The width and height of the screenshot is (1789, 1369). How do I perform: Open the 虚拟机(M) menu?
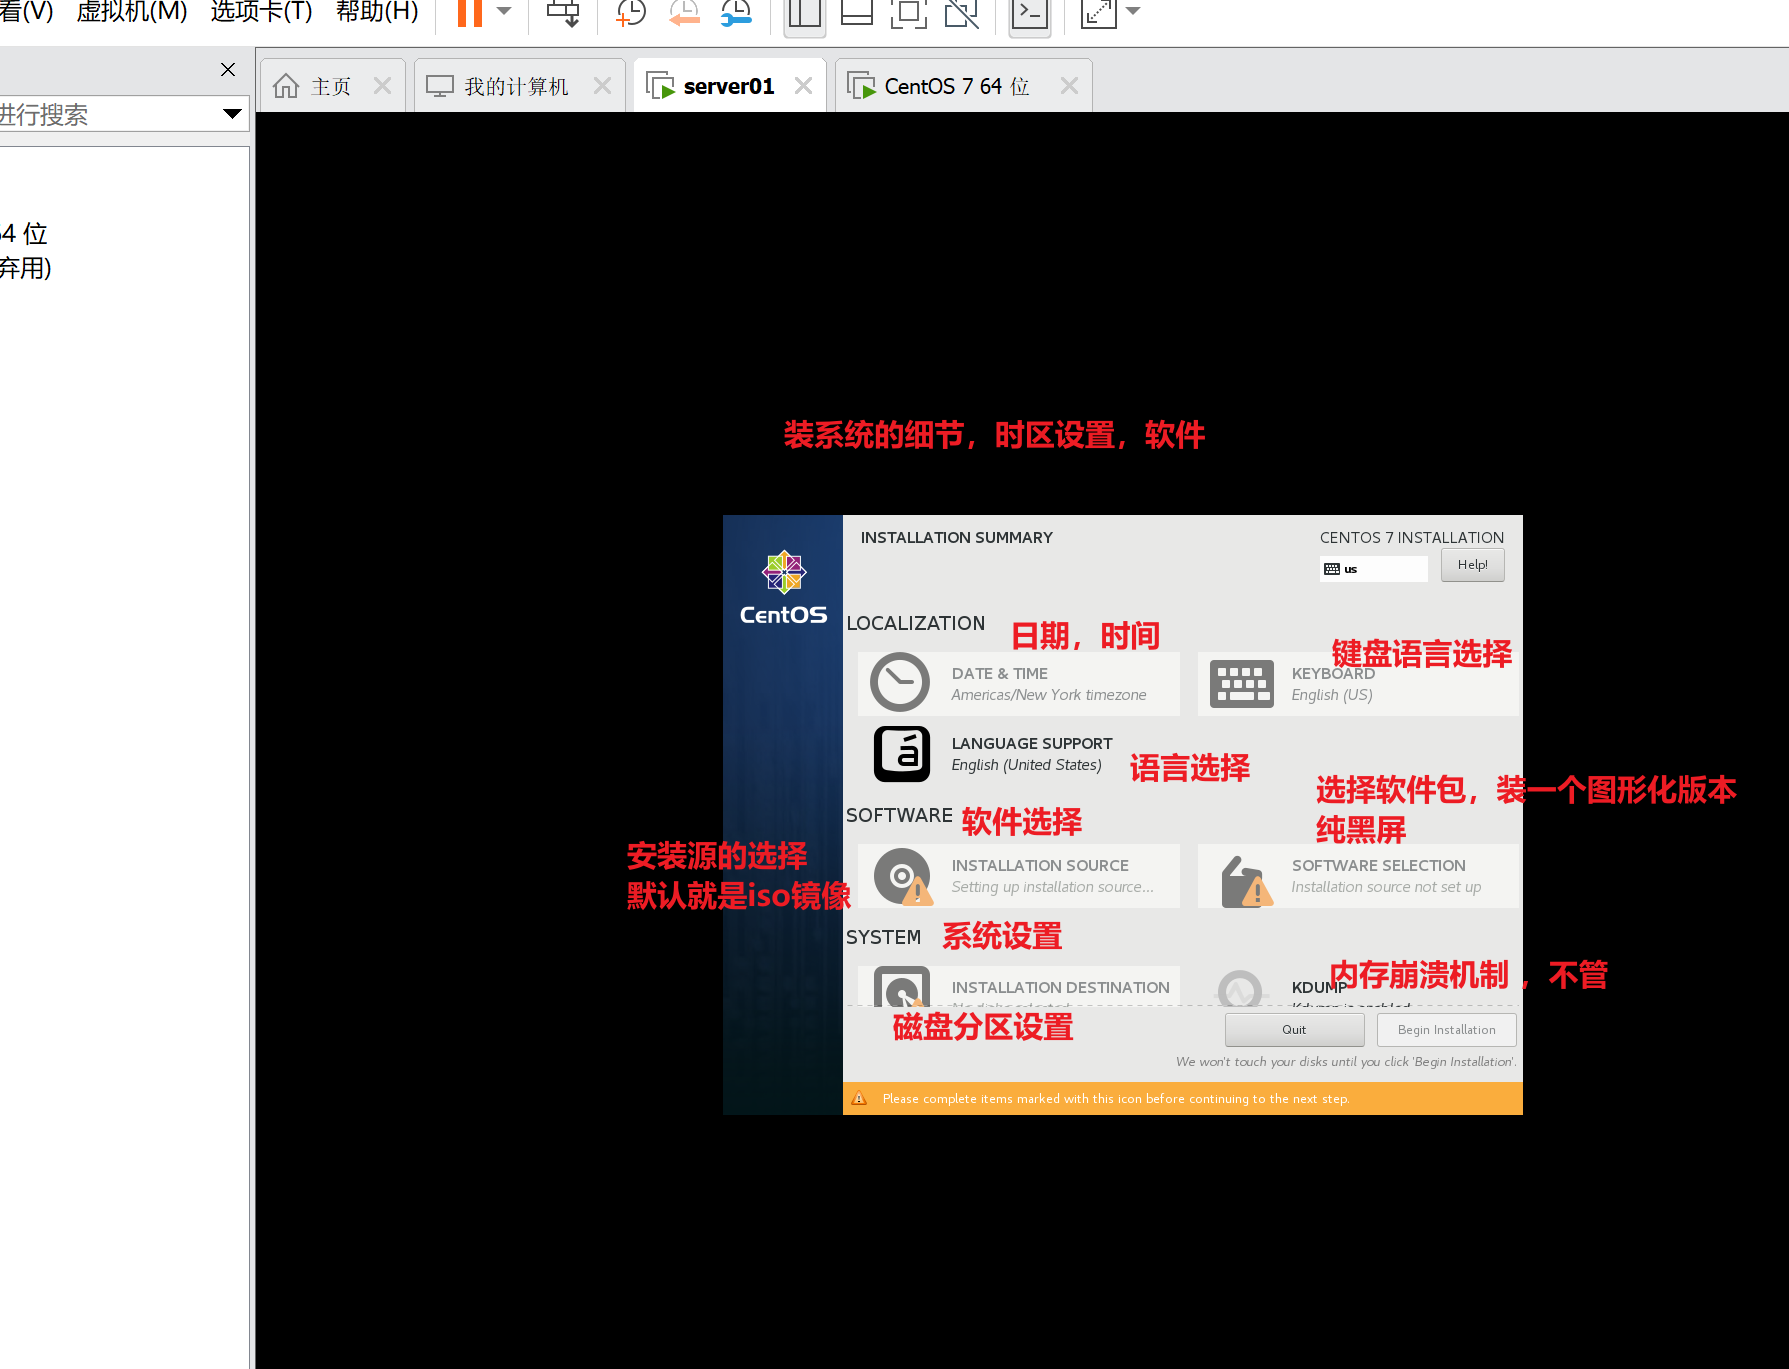point(131,12)
